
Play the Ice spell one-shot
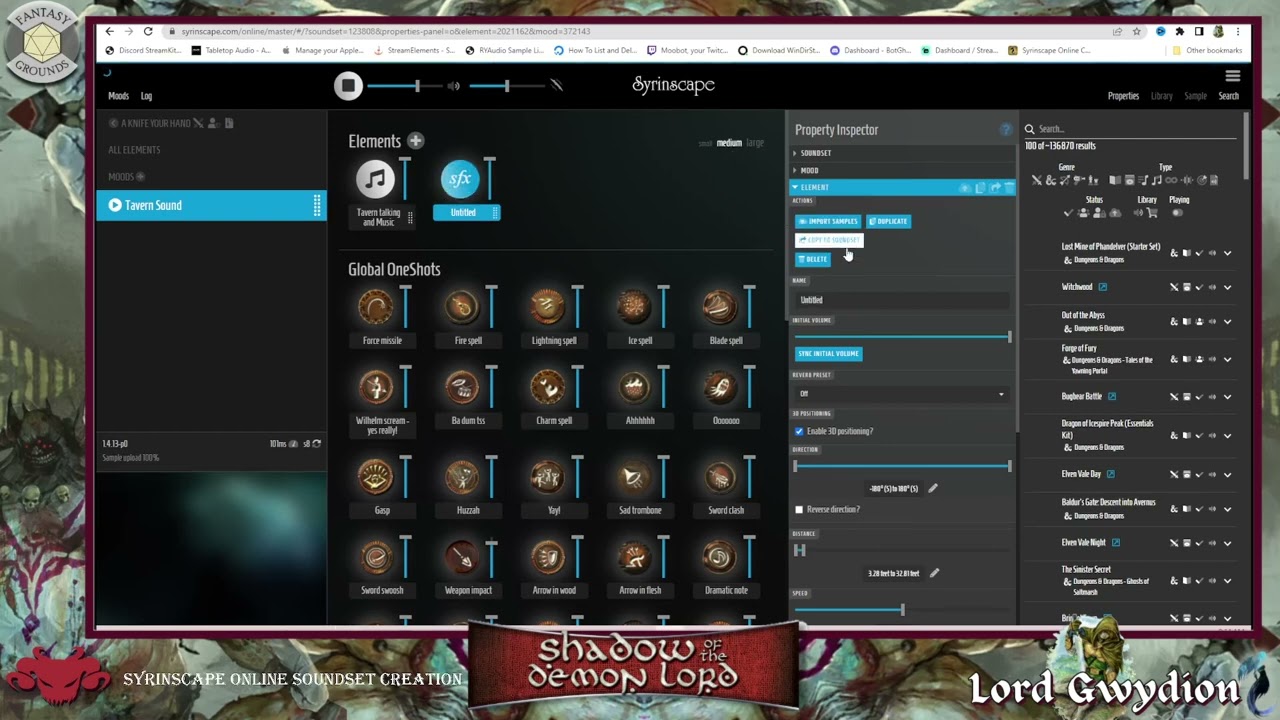[x=634, y=308]
